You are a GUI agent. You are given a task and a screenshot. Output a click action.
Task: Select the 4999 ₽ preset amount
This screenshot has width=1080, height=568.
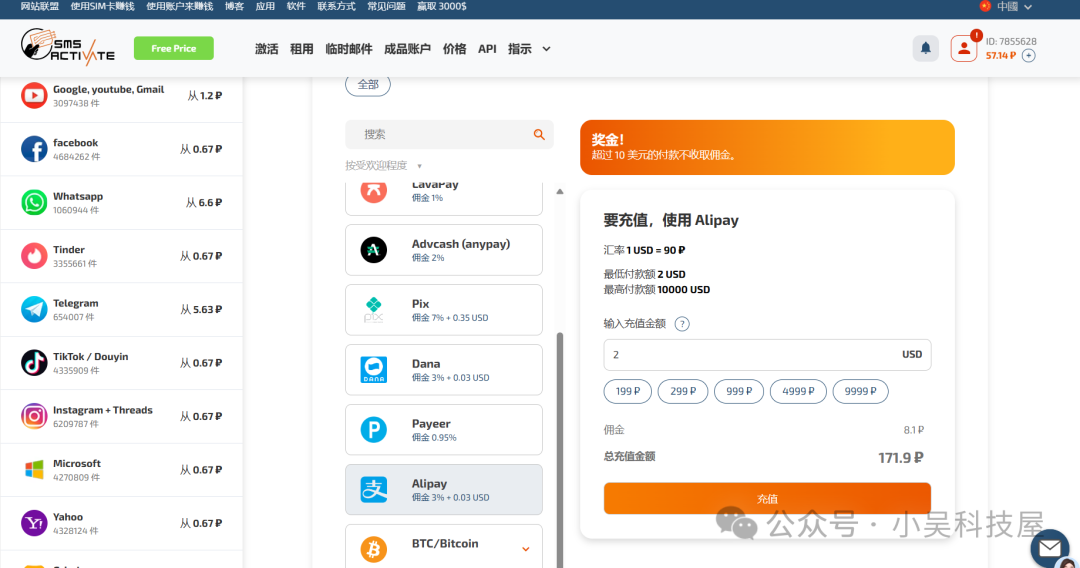tap(798, 391)
